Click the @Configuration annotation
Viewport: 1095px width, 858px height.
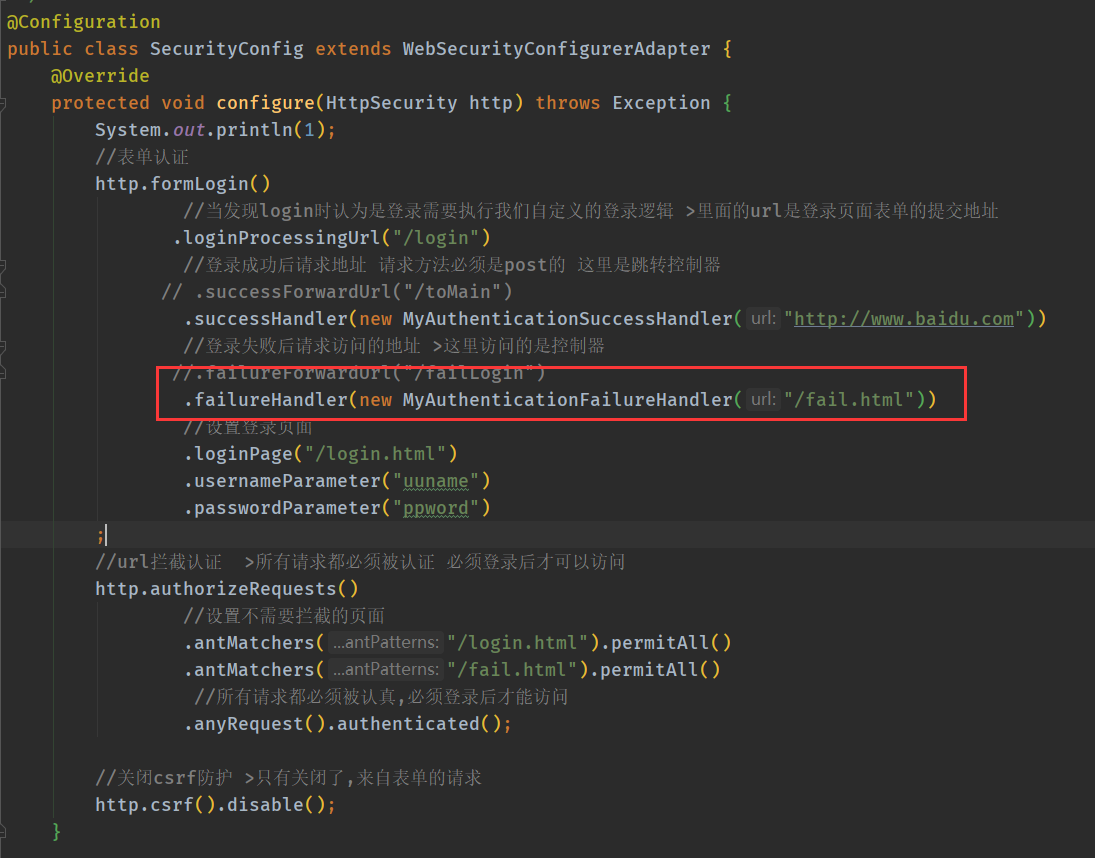pos(83,21)
